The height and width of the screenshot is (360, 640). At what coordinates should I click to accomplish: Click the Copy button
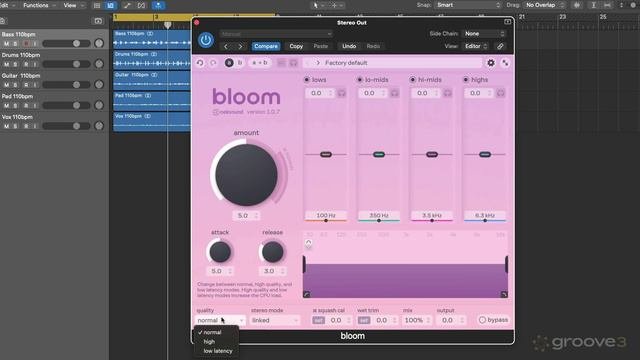pos(296,46)
